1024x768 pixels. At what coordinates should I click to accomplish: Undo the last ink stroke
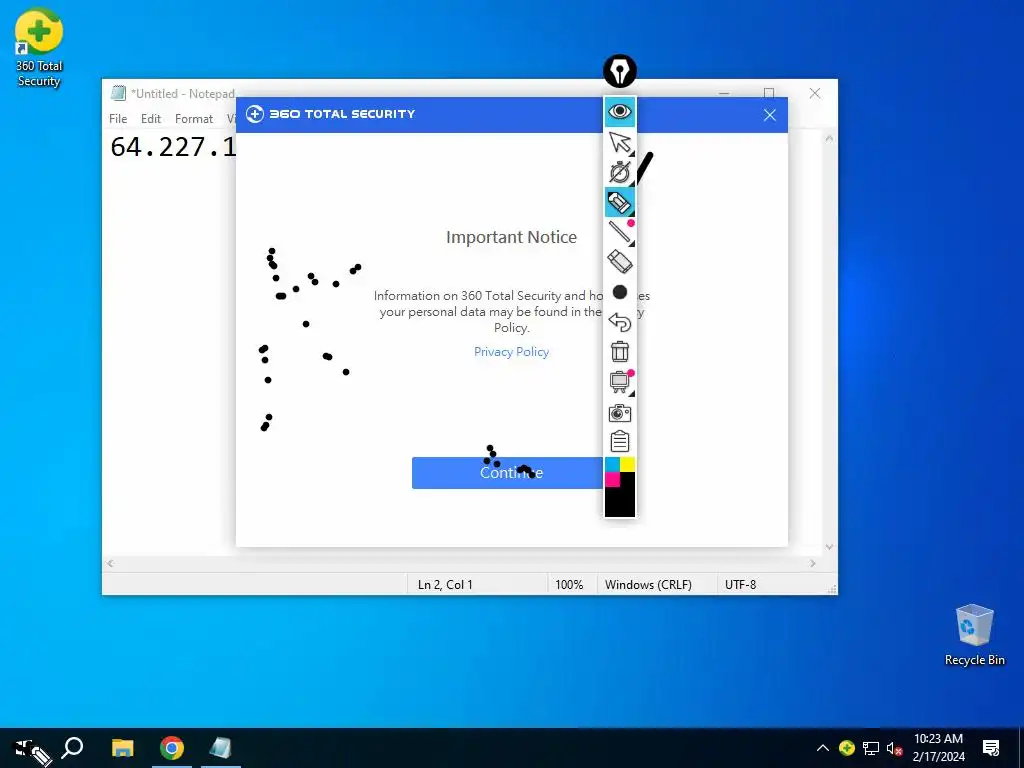619,322
